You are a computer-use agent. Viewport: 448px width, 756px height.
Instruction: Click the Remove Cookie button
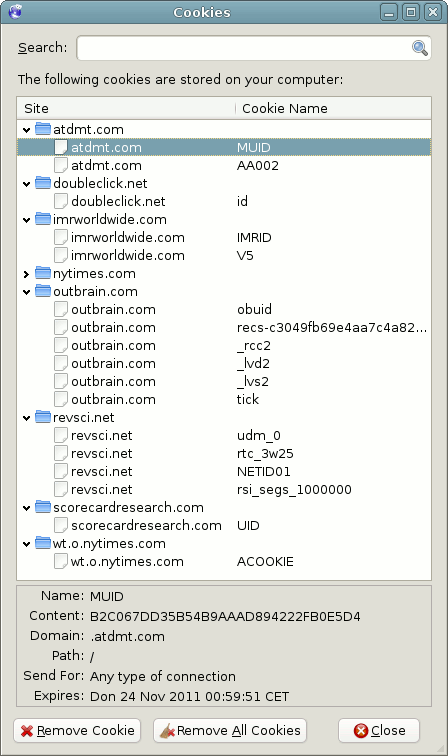coord(77,730)
